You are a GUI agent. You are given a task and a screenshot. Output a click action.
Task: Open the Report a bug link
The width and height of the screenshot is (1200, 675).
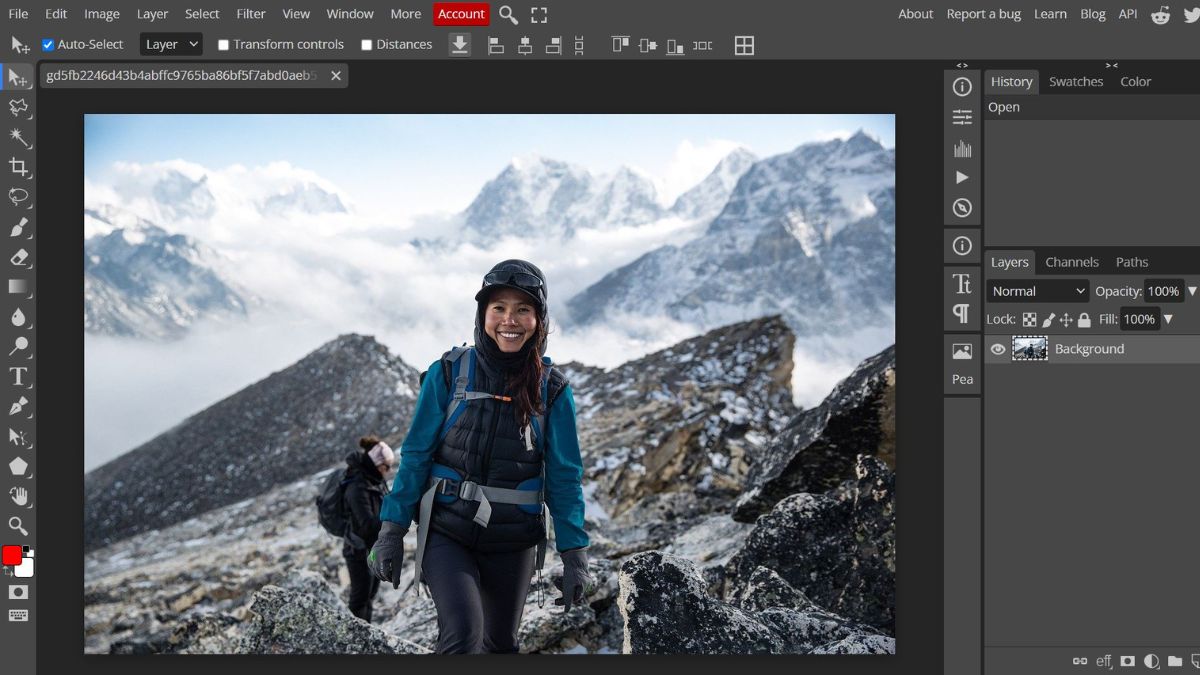(984, 14)
